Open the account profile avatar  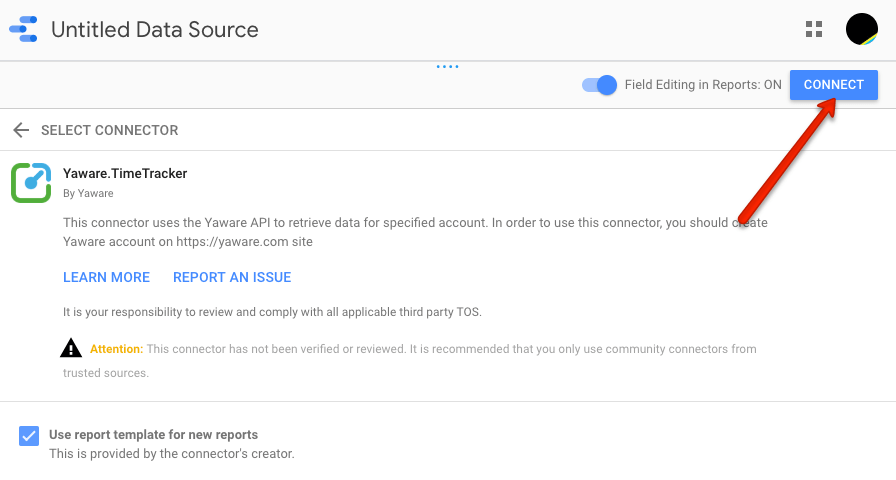tap(862, 29)
